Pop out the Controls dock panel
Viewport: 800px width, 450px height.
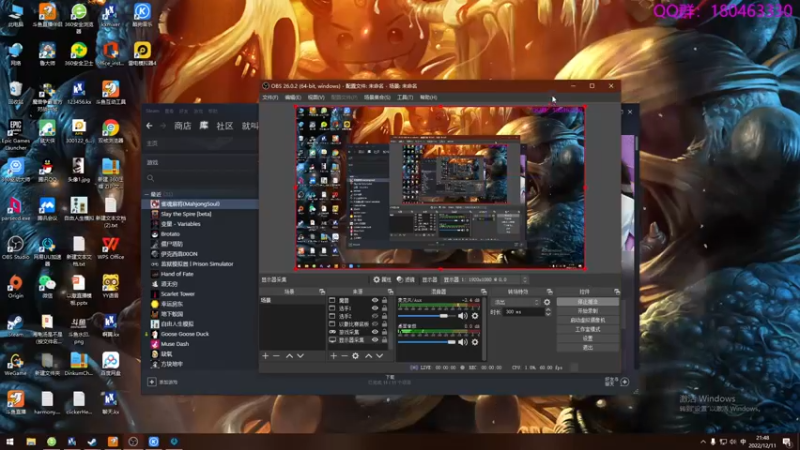click(617, 292)
